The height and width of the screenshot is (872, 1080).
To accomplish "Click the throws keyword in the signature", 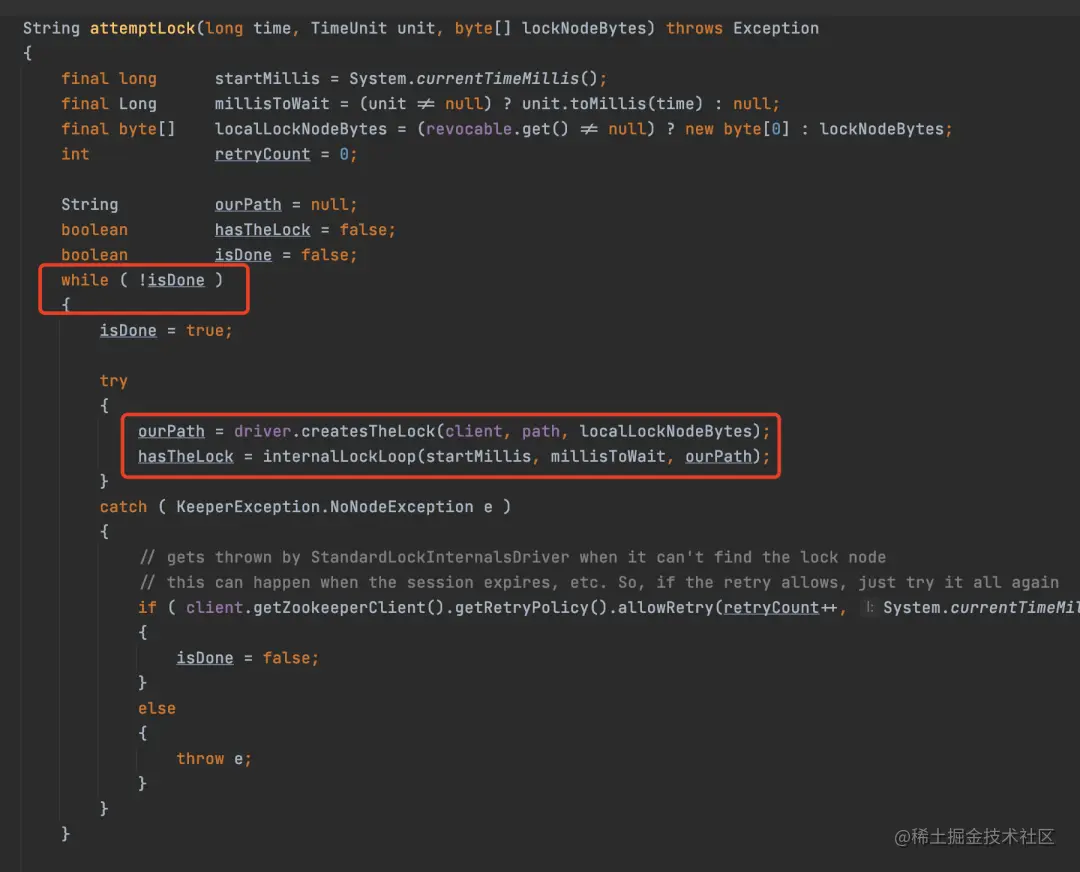I will [694, 28].
